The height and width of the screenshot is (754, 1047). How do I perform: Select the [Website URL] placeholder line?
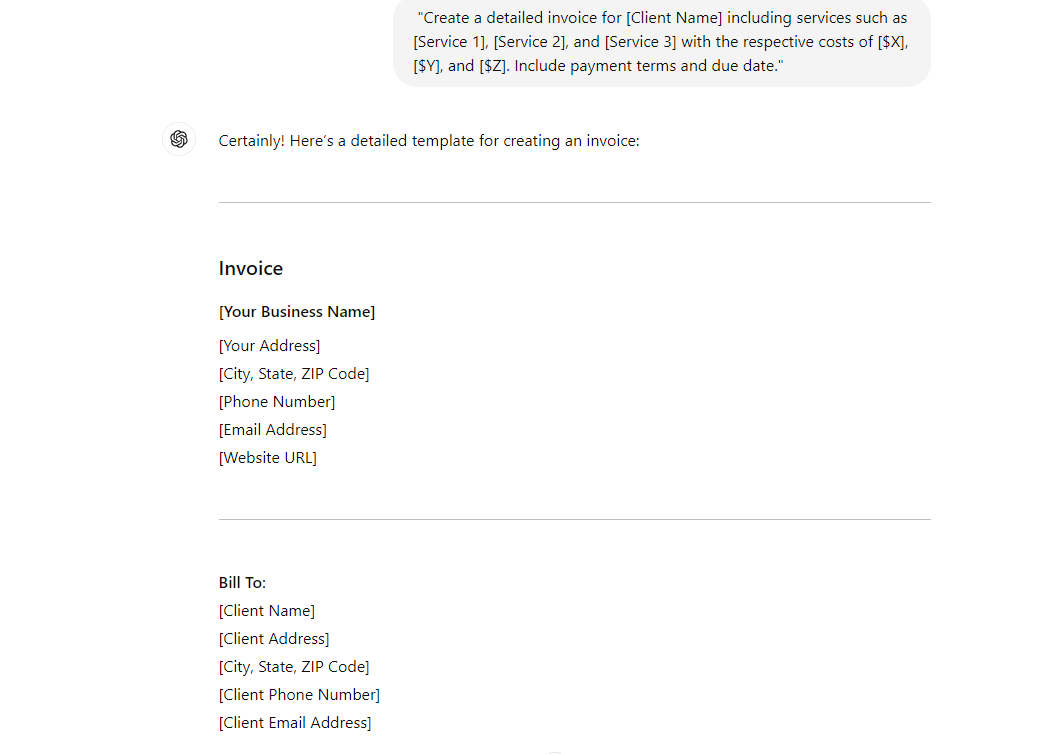pyautogui.click(x=267, y=458)
